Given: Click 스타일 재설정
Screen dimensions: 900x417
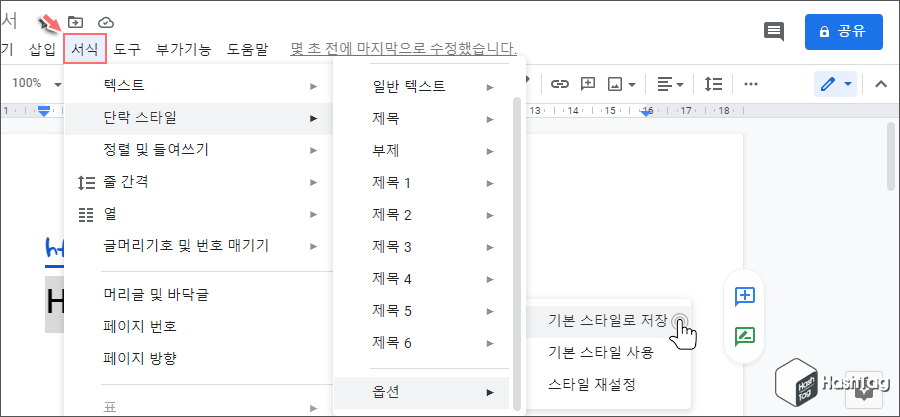Looking at the screenshot, I should tap(610, 384).
